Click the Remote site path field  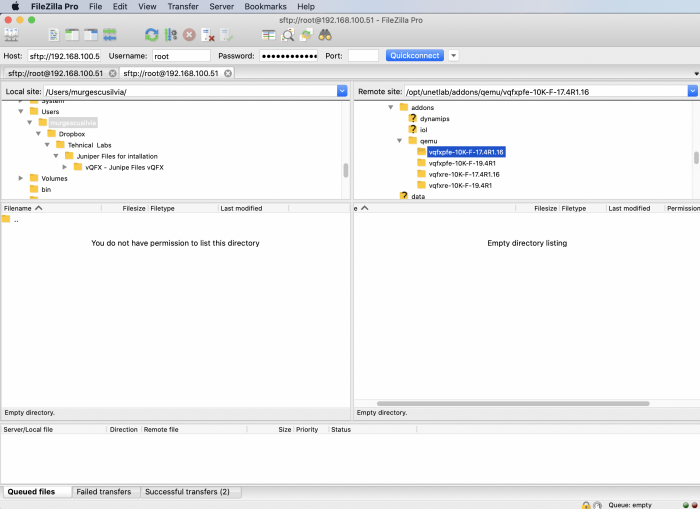(x=546, y=92)
